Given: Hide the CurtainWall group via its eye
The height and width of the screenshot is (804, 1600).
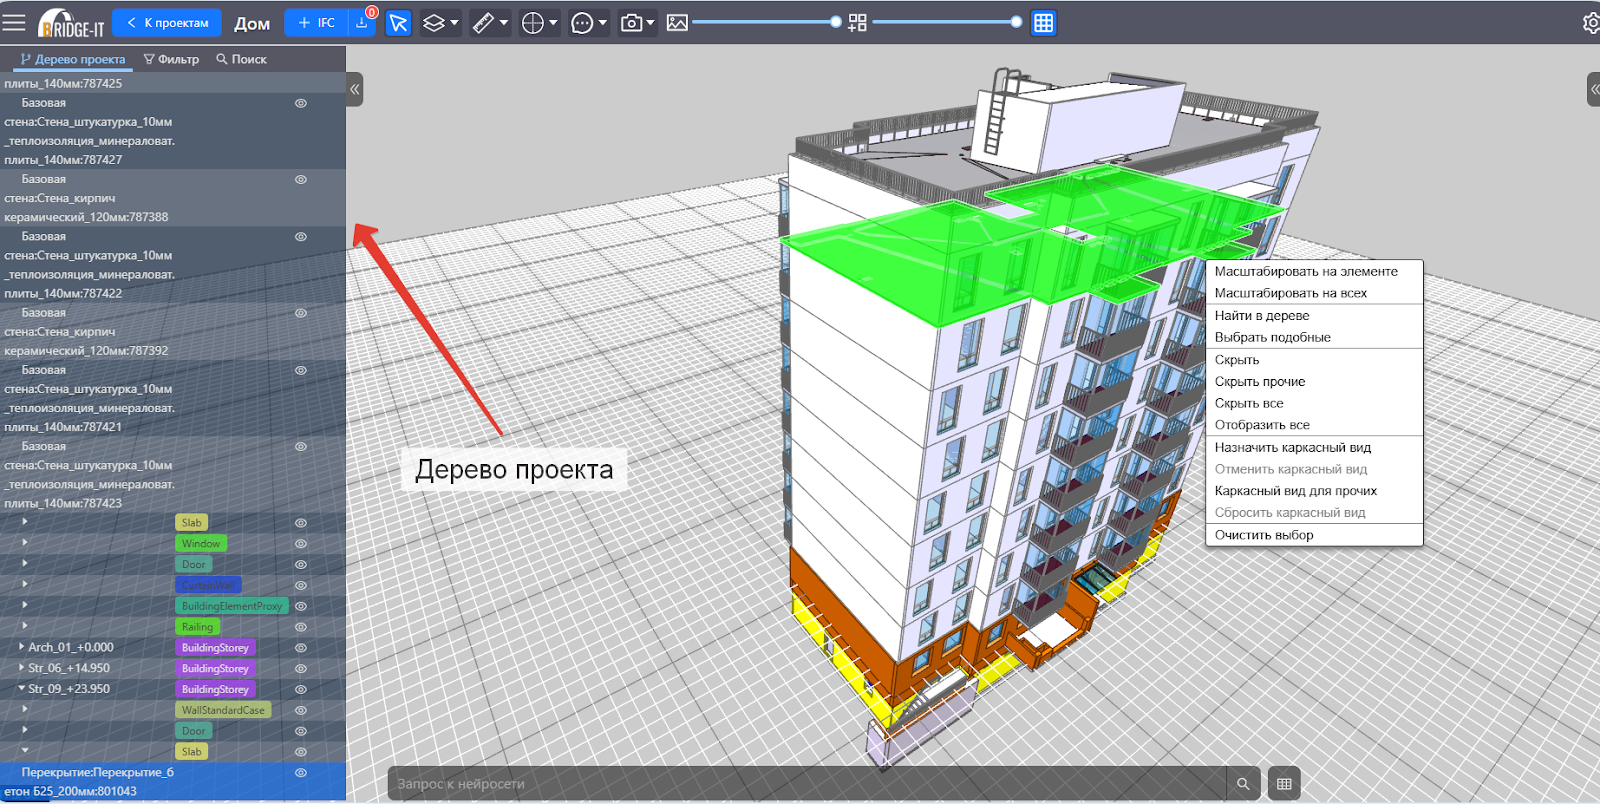Looking at the screenshot, I should (x=300, y=585).
